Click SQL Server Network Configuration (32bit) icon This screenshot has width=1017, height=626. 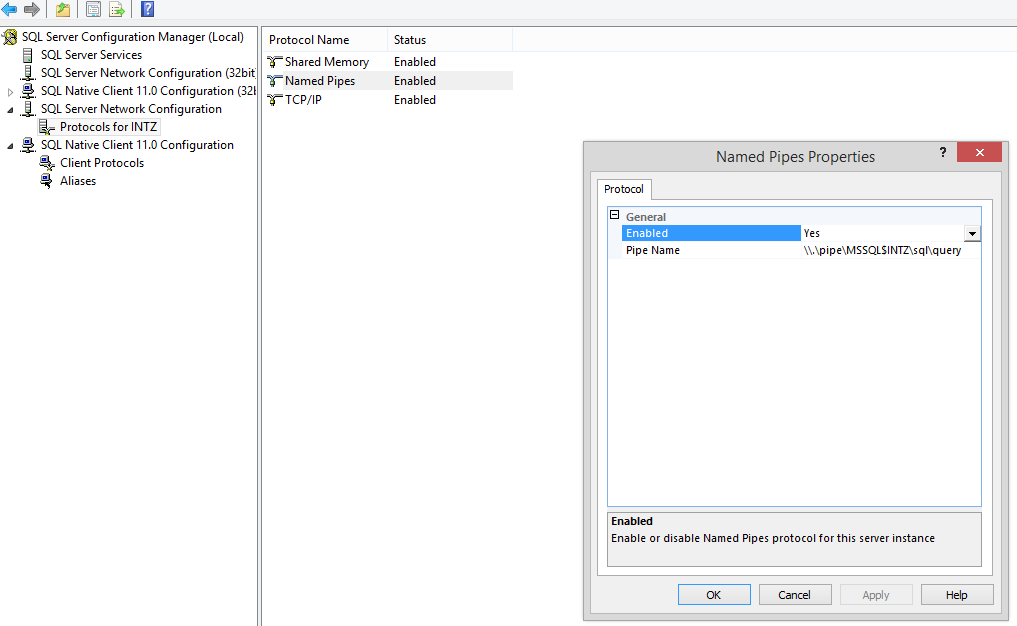[28, 73]
